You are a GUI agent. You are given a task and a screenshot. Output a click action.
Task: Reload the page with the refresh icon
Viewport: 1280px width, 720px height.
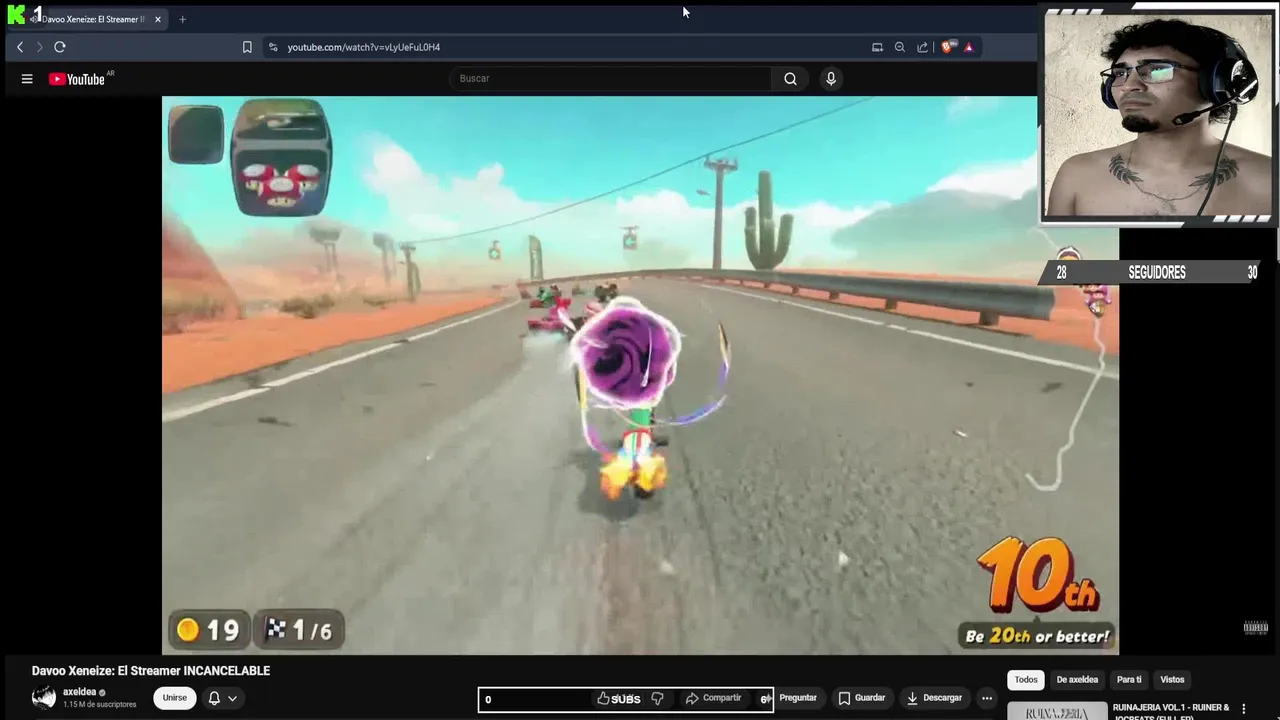coord(60,47)
